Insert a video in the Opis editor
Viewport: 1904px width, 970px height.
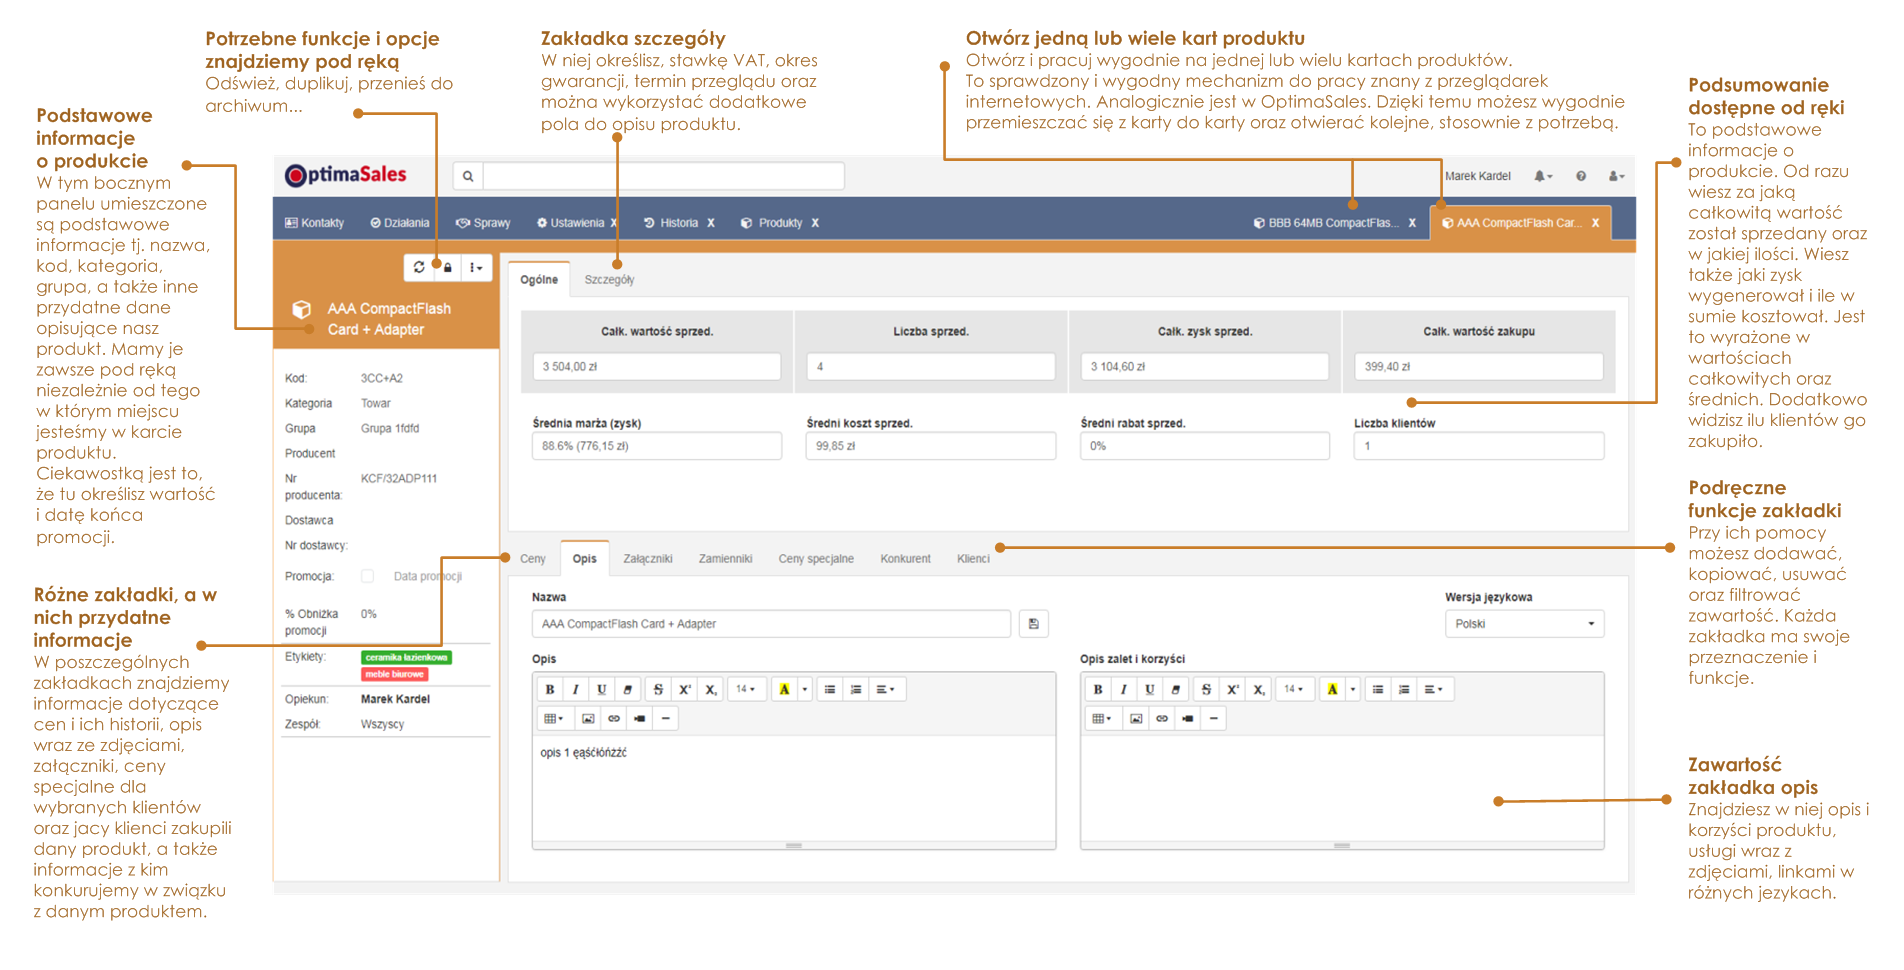pyautogui.click(x=640, y=718)
